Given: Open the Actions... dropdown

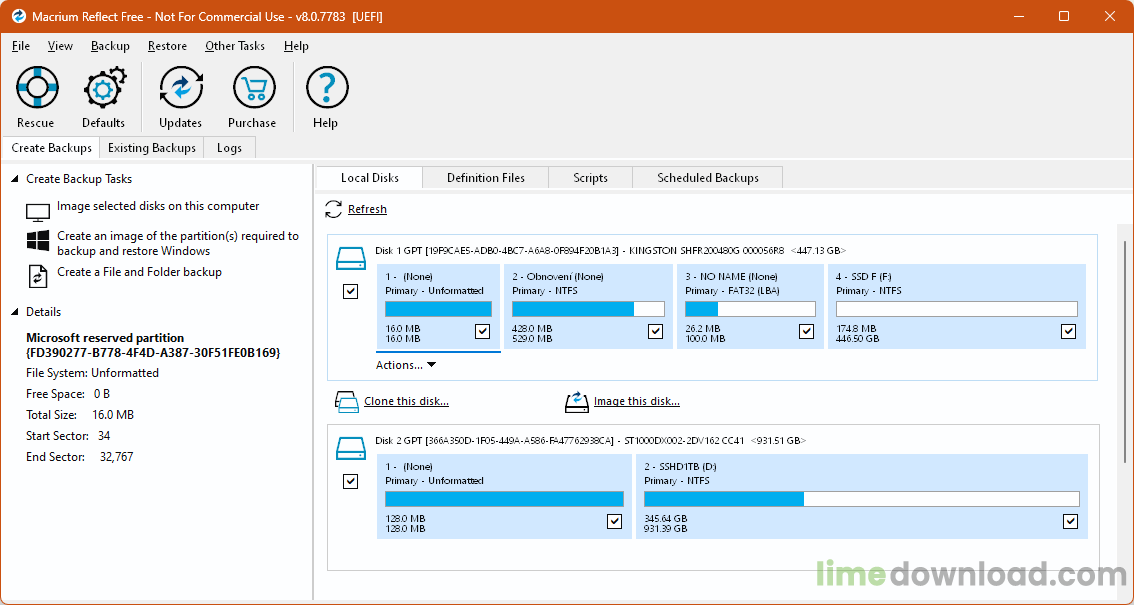Looking at the screenshot, I should click(406, 365).
